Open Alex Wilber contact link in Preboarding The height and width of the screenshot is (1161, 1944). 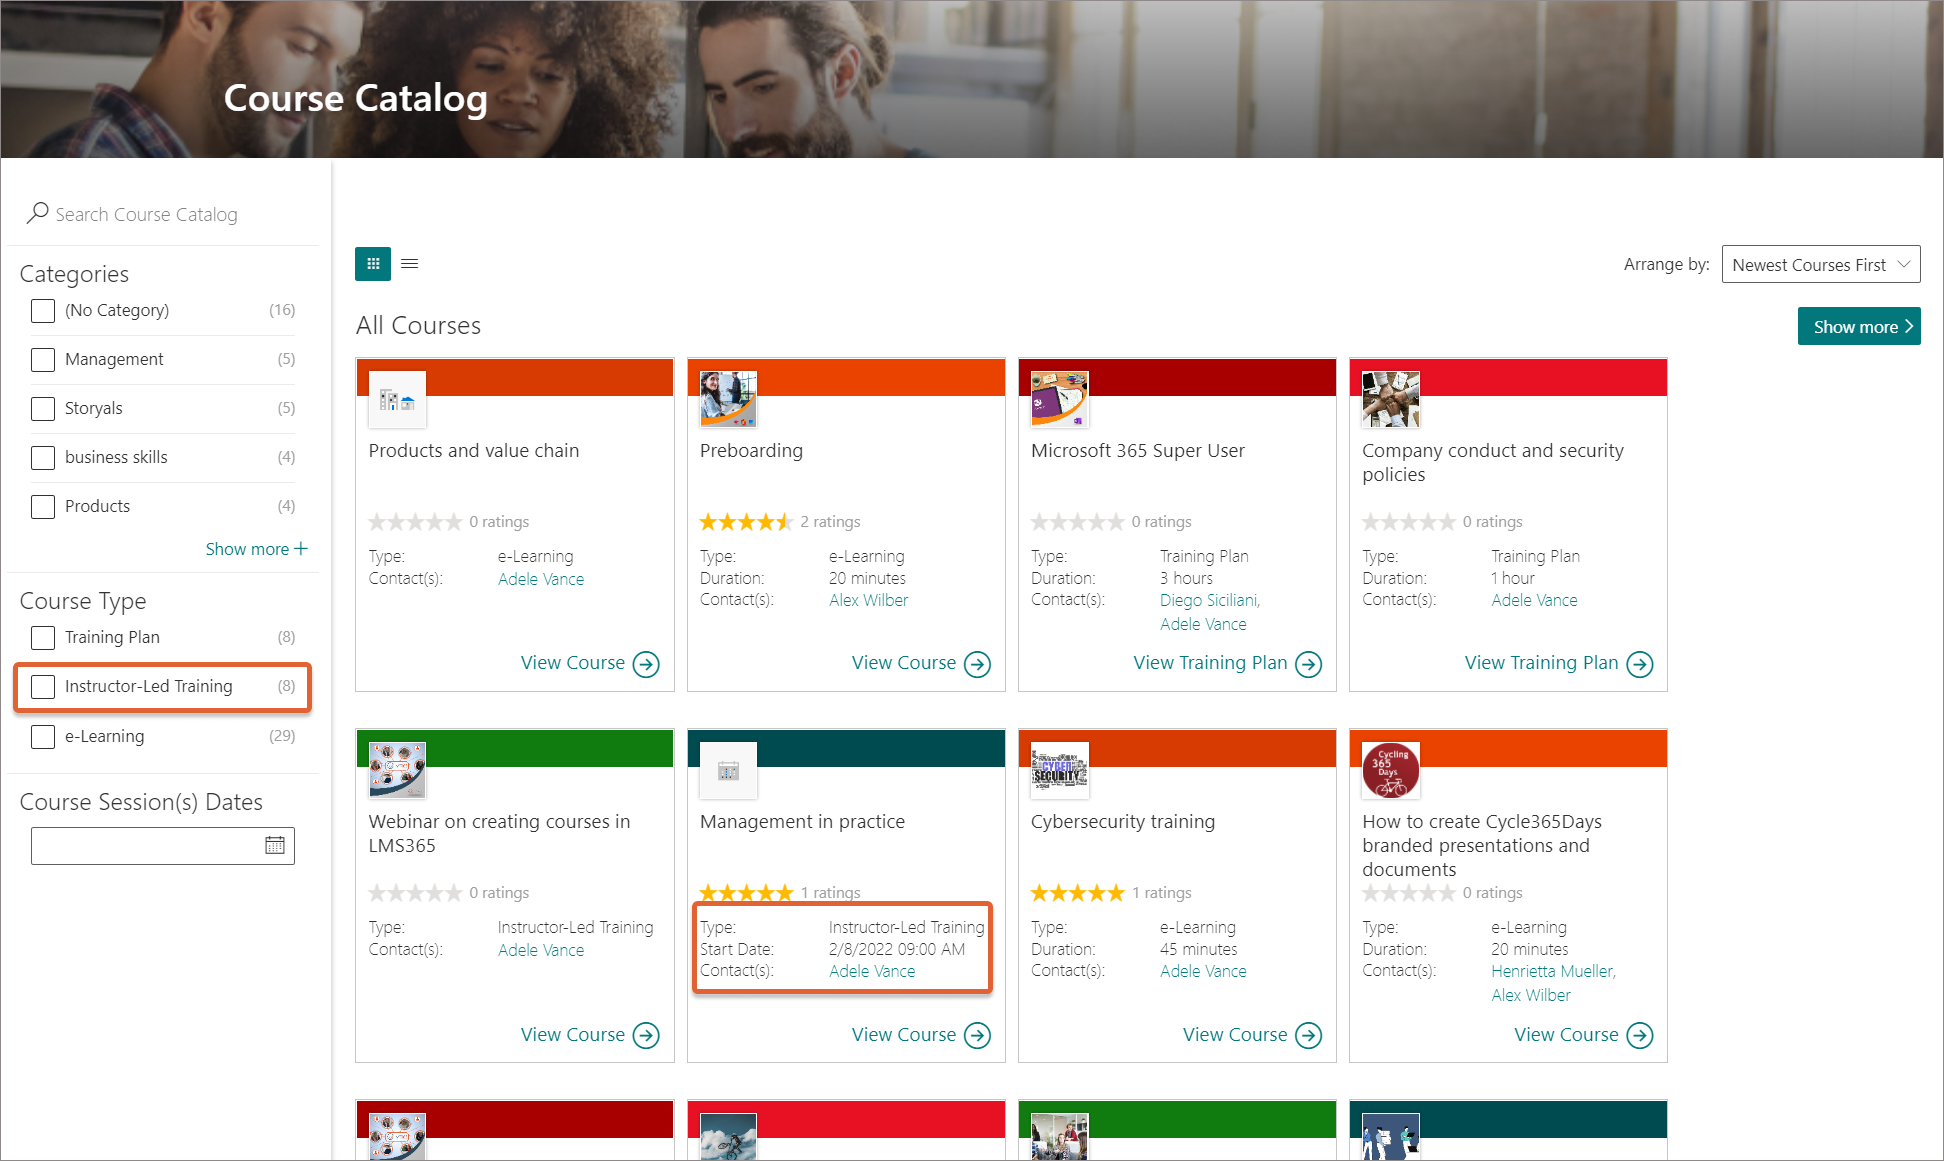pyautogui.click(x=868, y=600)
